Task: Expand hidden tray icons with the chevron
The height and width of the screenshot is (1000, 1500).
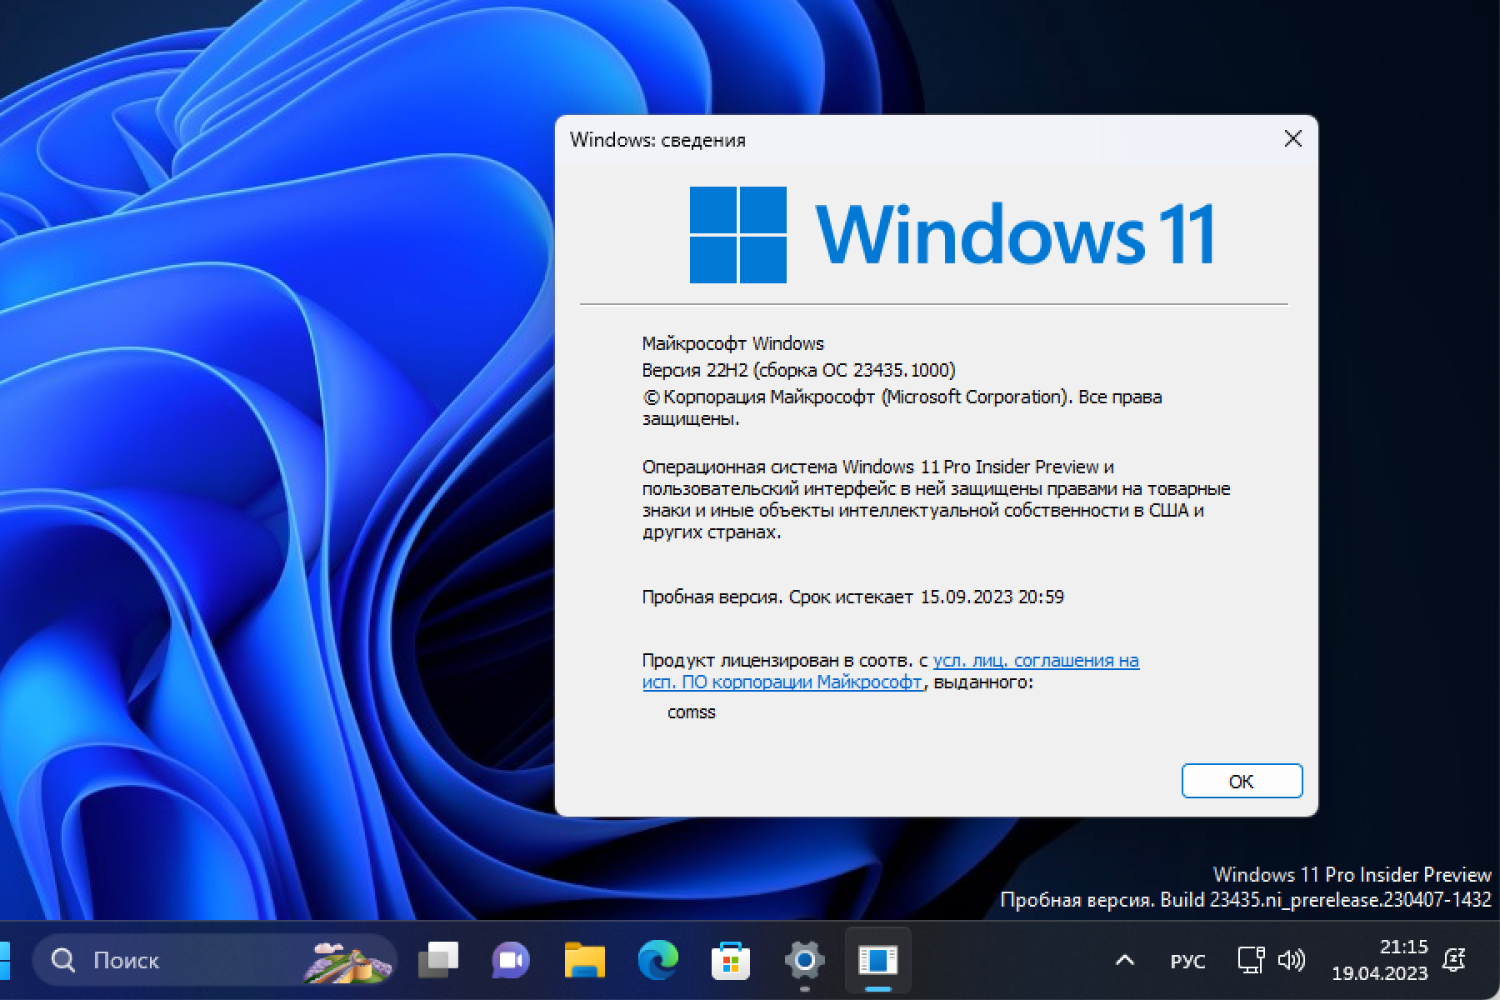Action: coord(1124,960)
